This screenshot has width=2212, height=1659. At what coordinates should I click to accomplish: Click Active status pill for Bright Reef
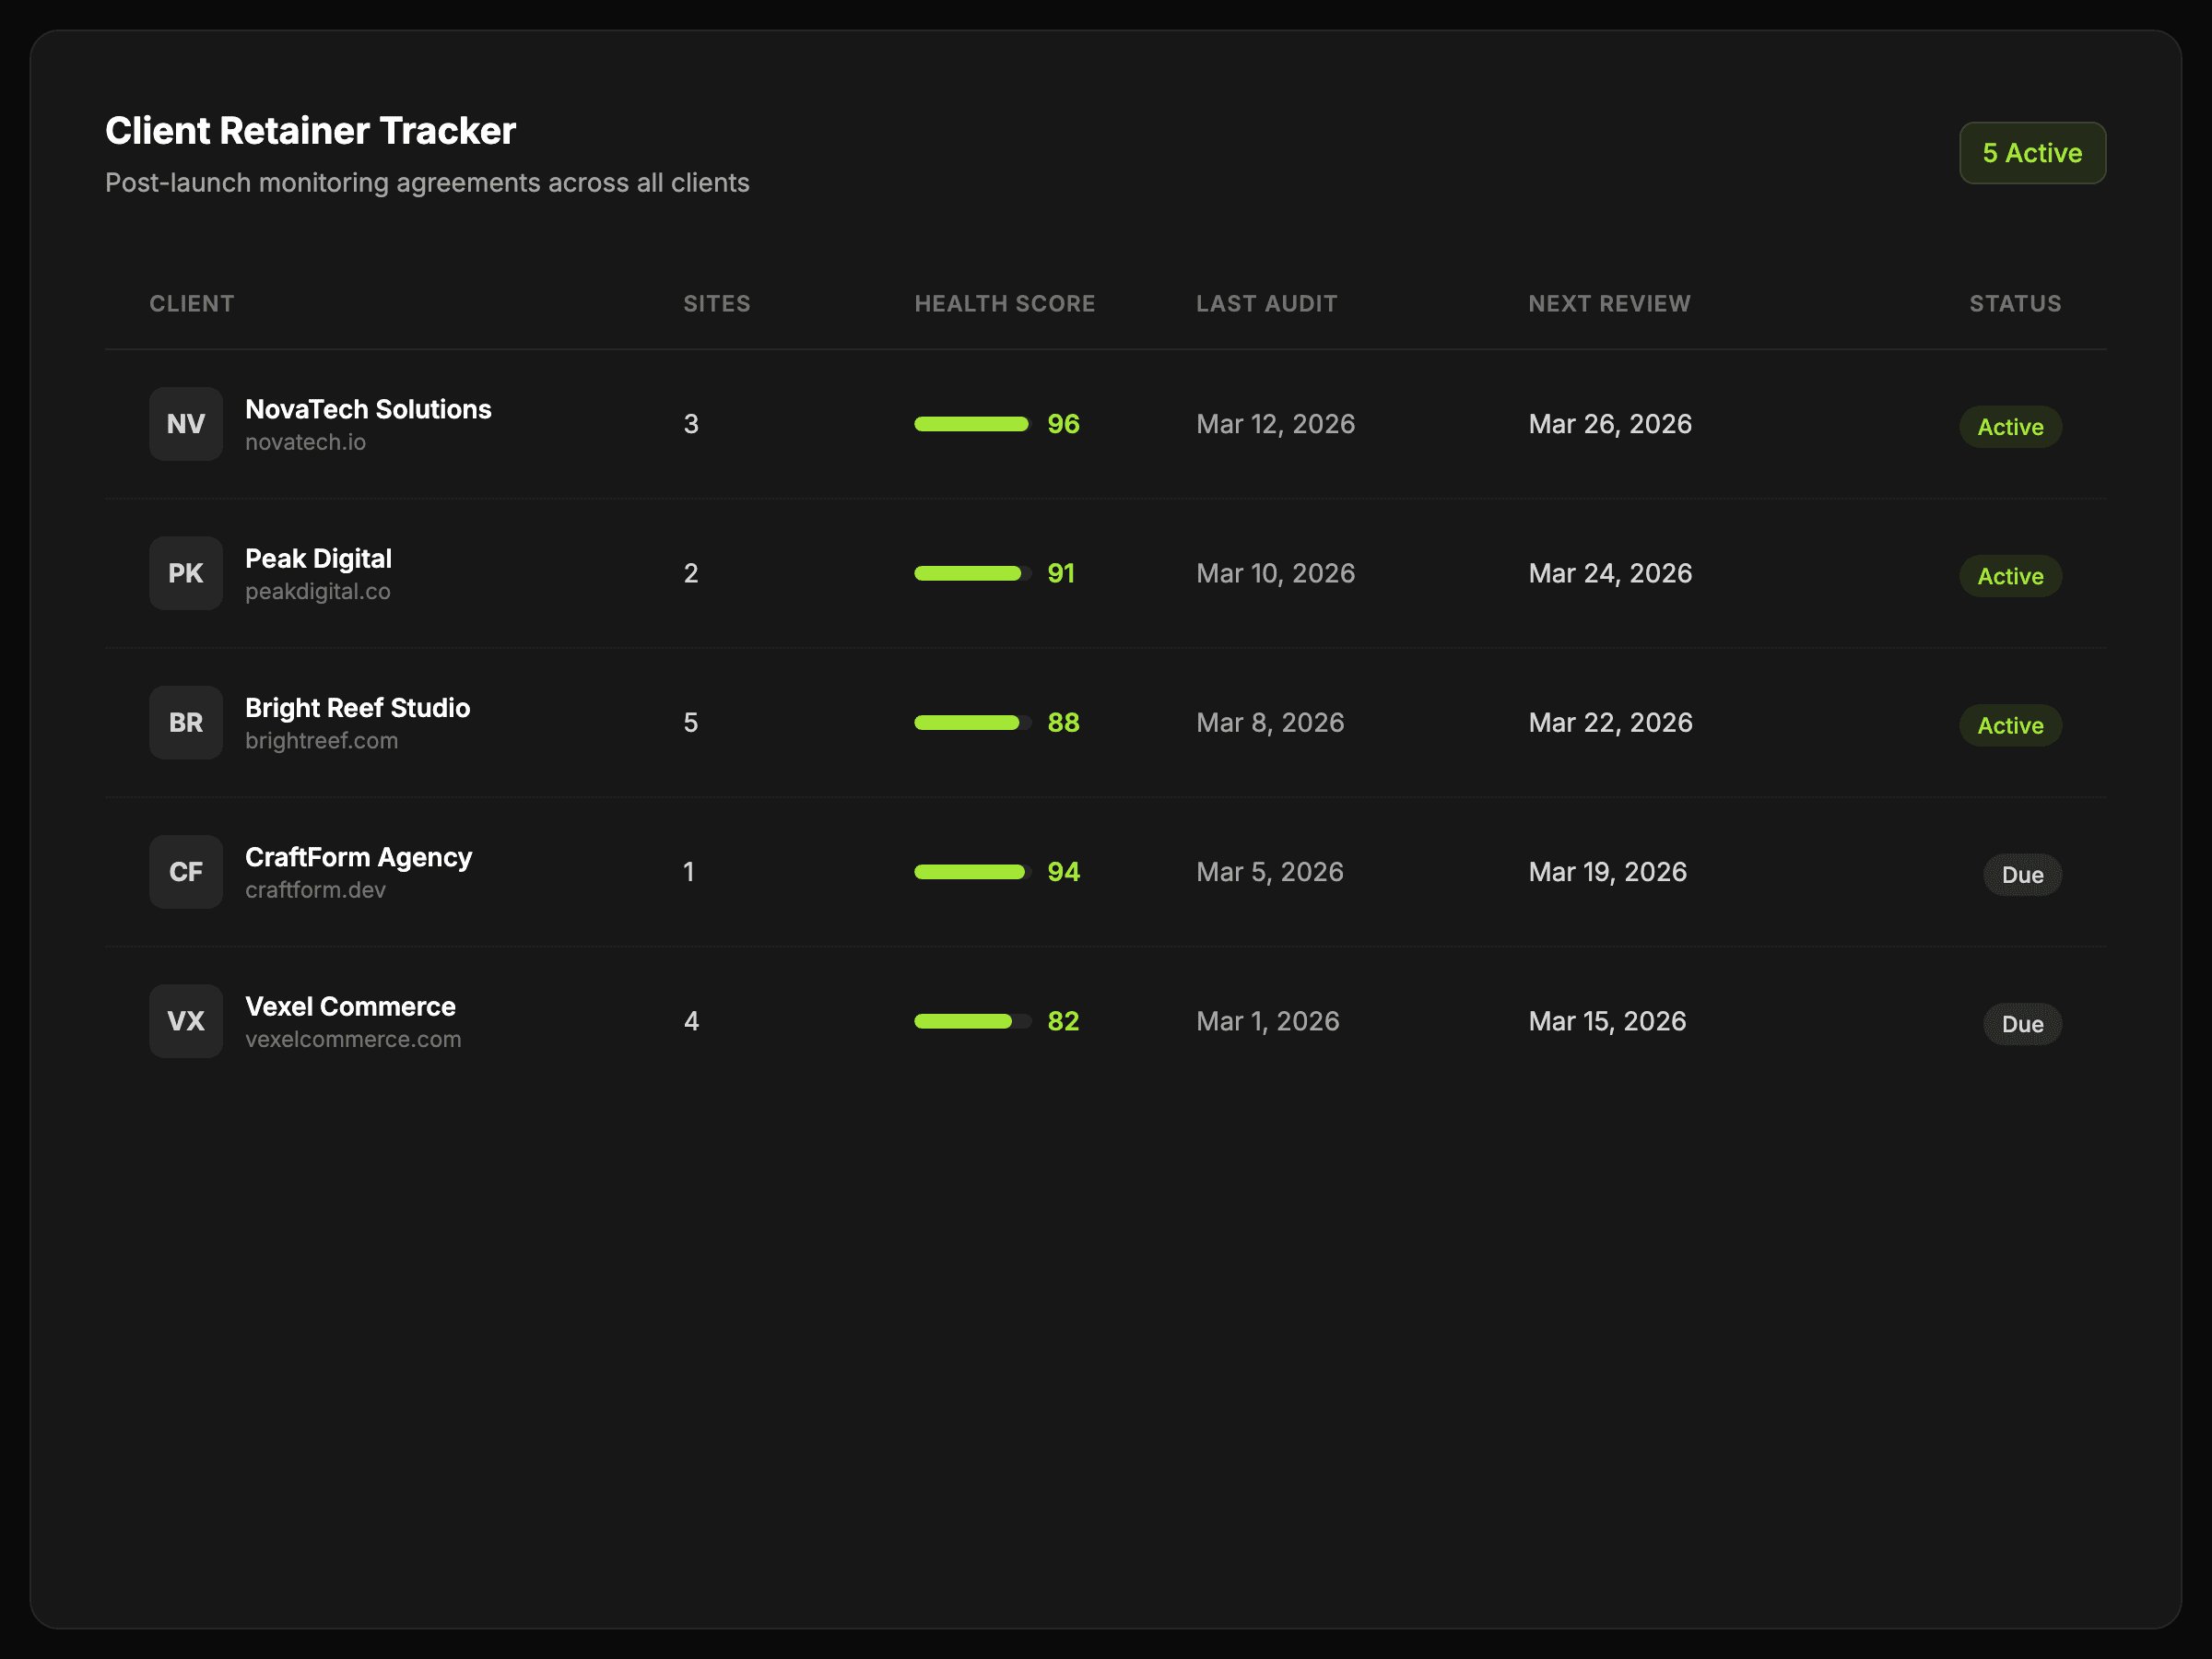click(2010, 725)
